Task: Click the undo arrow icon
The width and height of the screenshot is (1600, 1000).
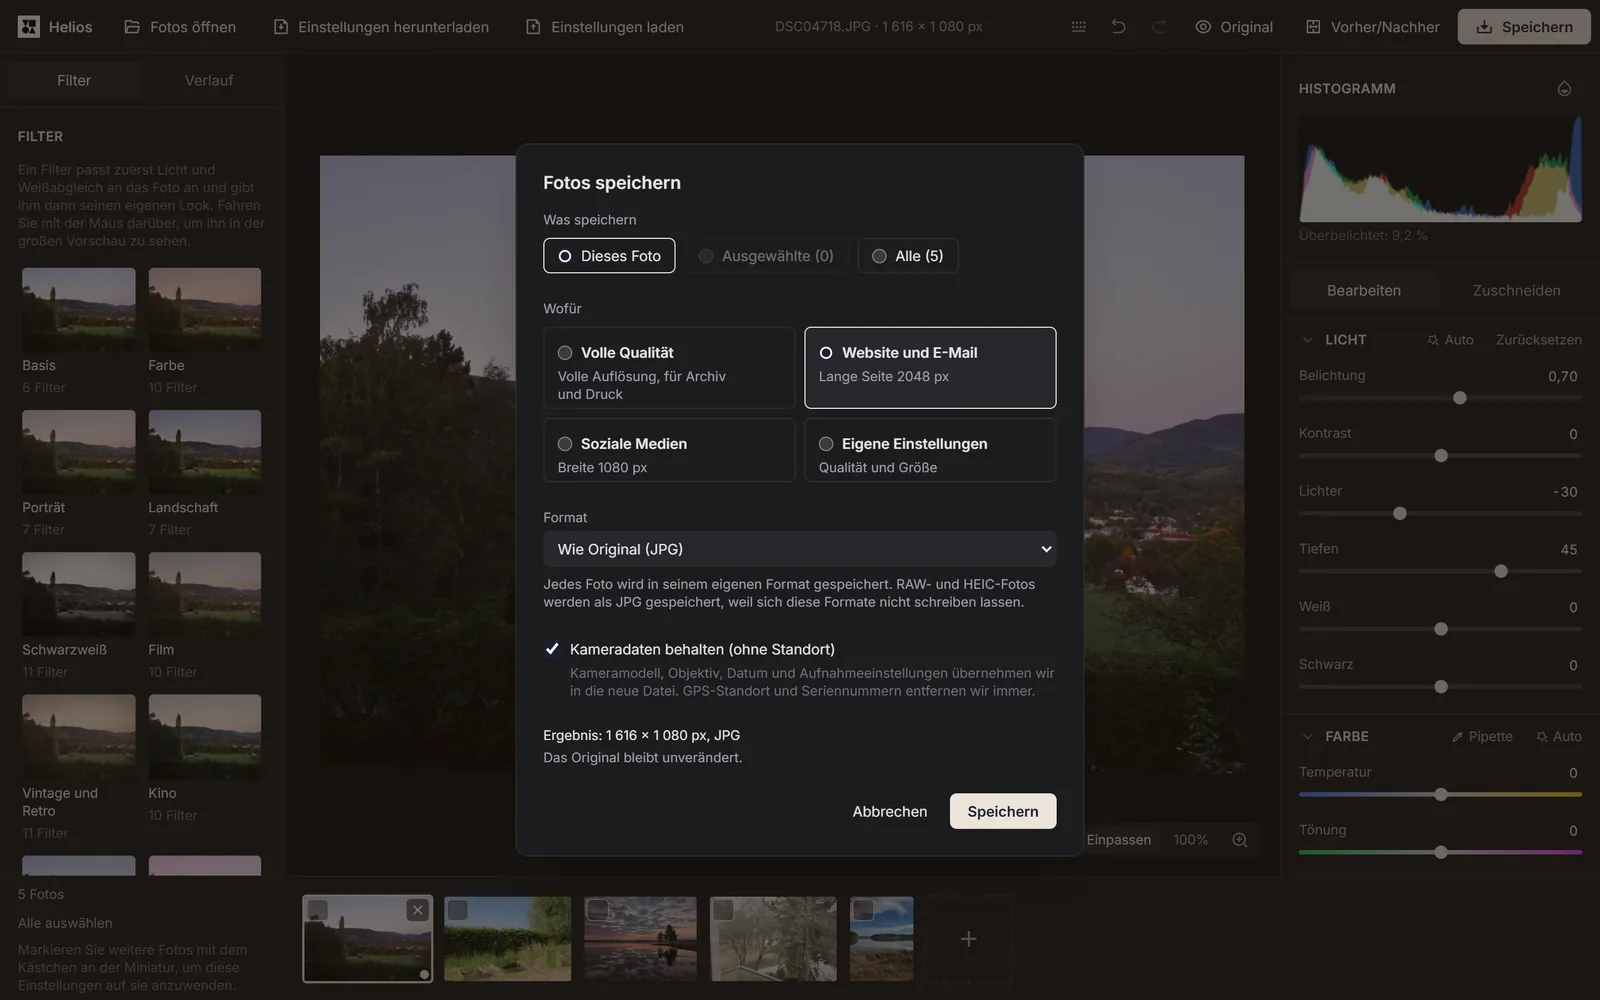Action: [x=1118, y=27]
